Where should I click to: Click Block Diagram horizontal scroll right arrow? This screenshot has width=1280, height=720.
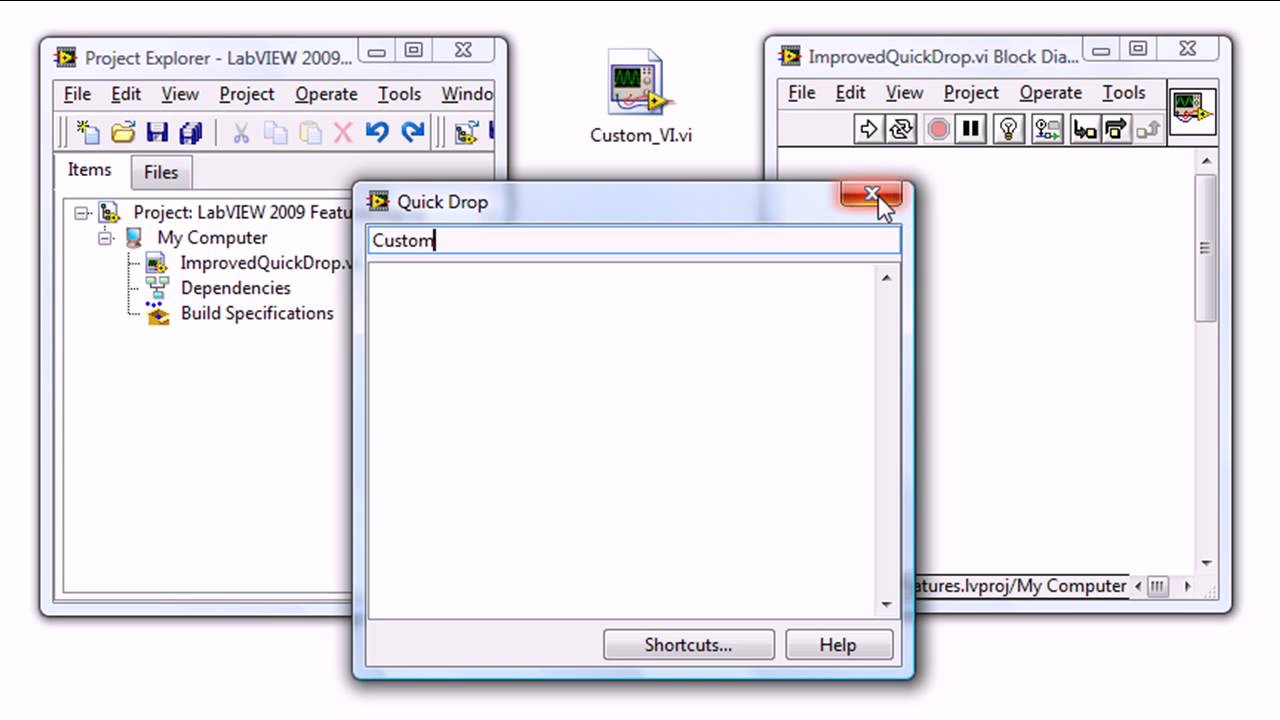pos(1188,586)
